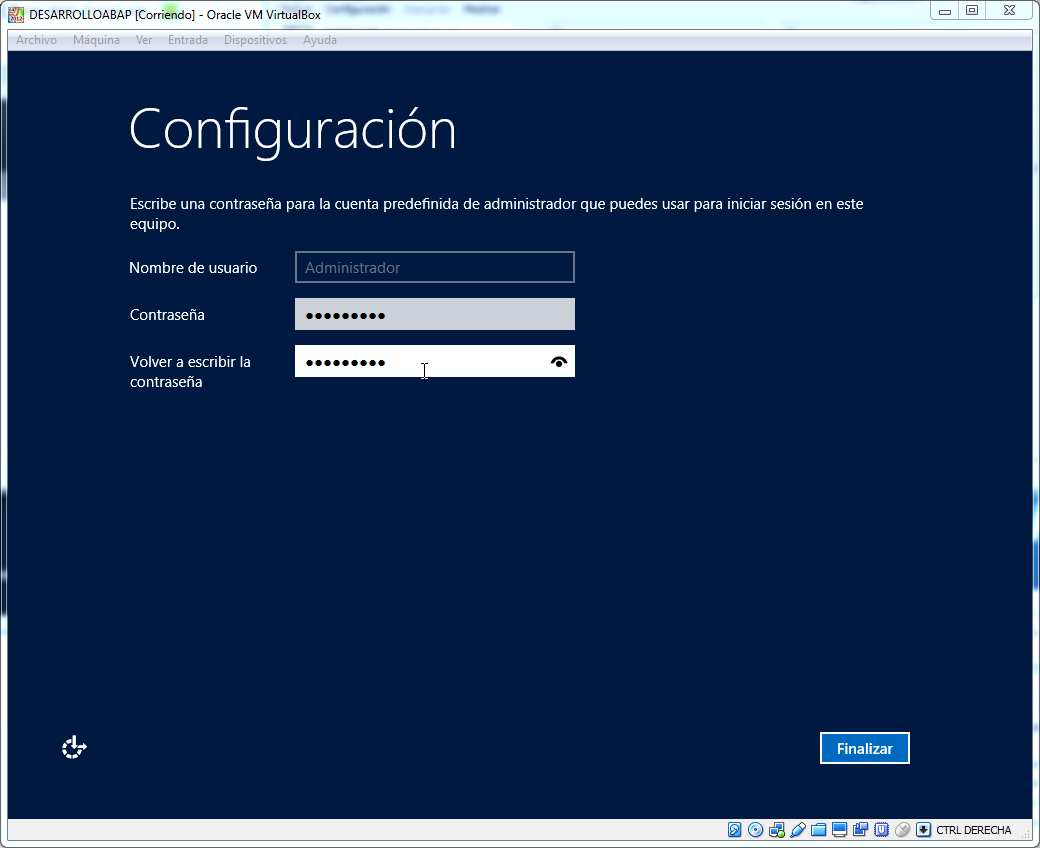
Task: Click the display status icon
Action: coord(840,829)
